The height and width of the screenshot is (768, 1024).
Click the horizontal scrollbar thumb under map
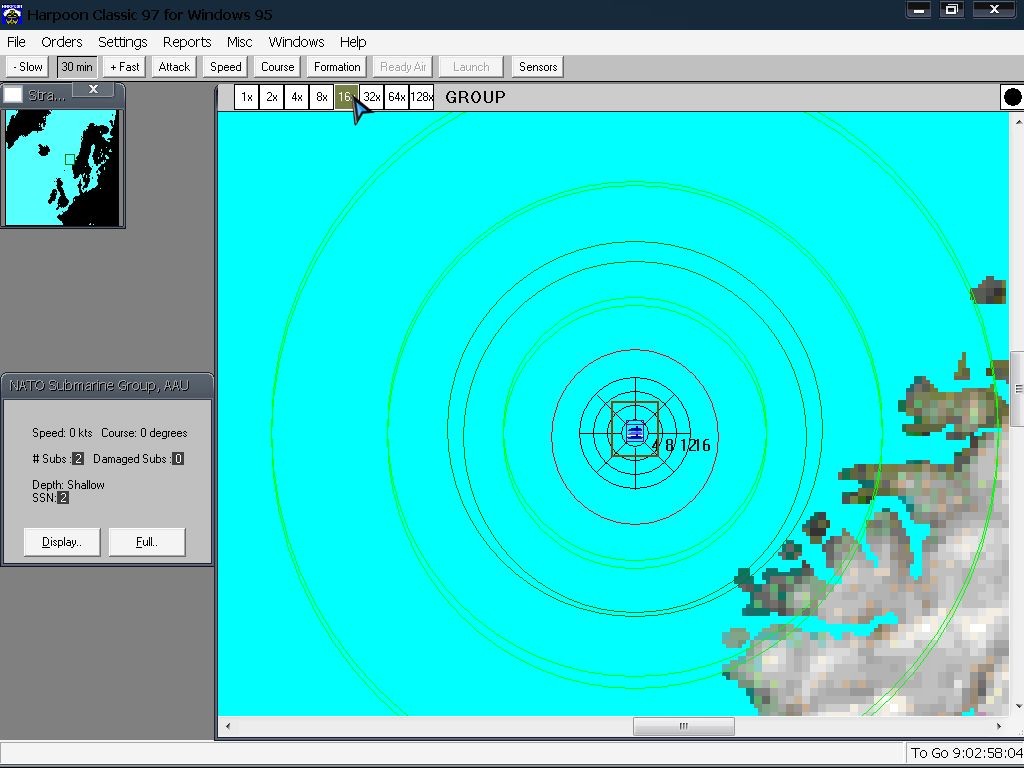(x=683, y=727)
